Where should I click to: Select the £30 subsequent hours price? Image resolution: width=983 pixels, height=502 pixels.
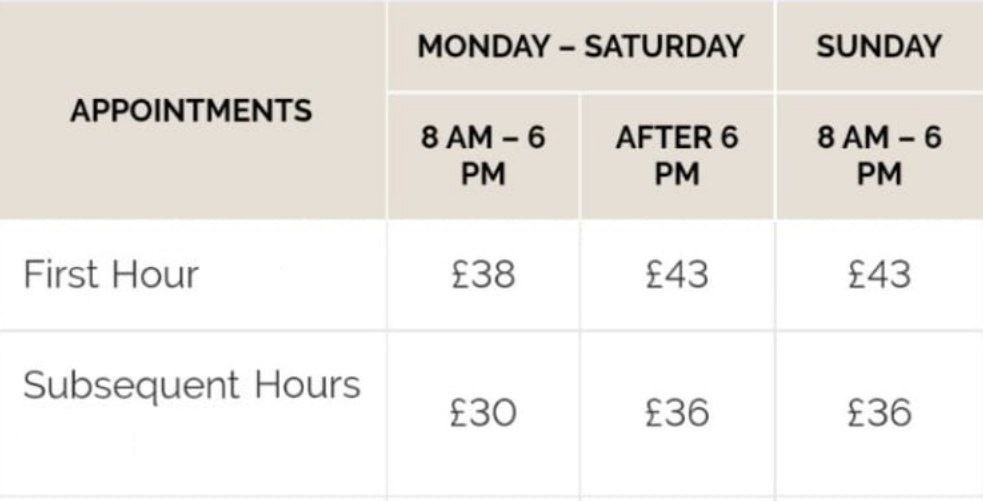tap(483, 413)
